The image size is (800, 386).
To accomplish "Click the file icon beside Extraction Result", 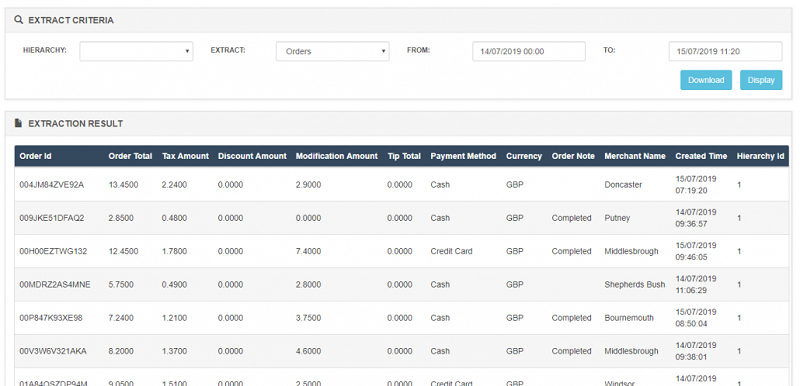I will click(x=19, y=123).
